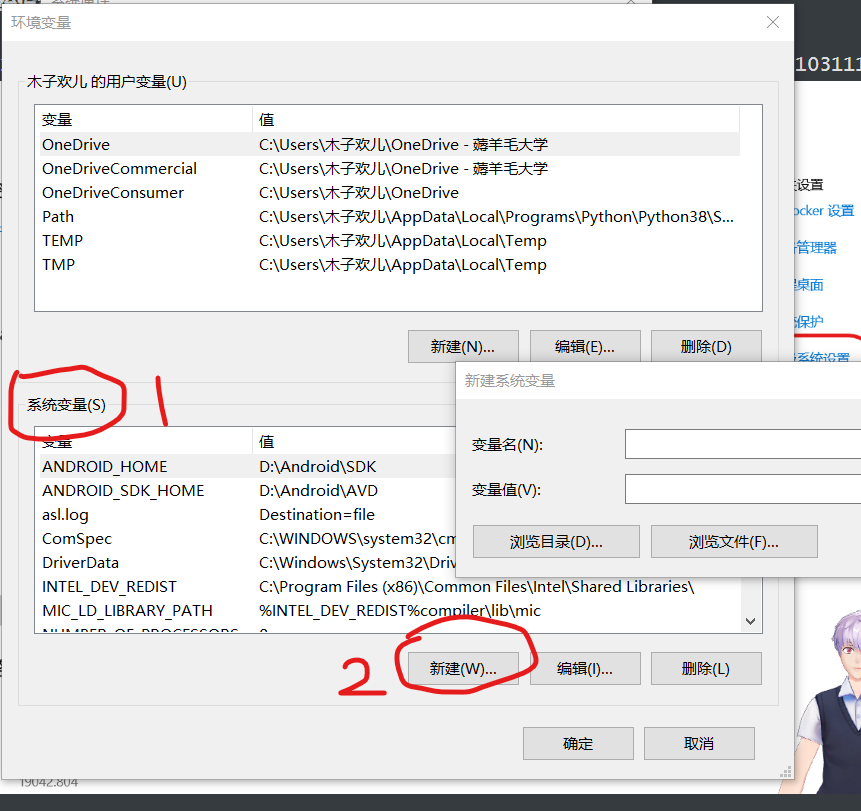Open the Docker 设置 link behind dialog
This screenshot has width=861, height=811.
tap(824, 211)
